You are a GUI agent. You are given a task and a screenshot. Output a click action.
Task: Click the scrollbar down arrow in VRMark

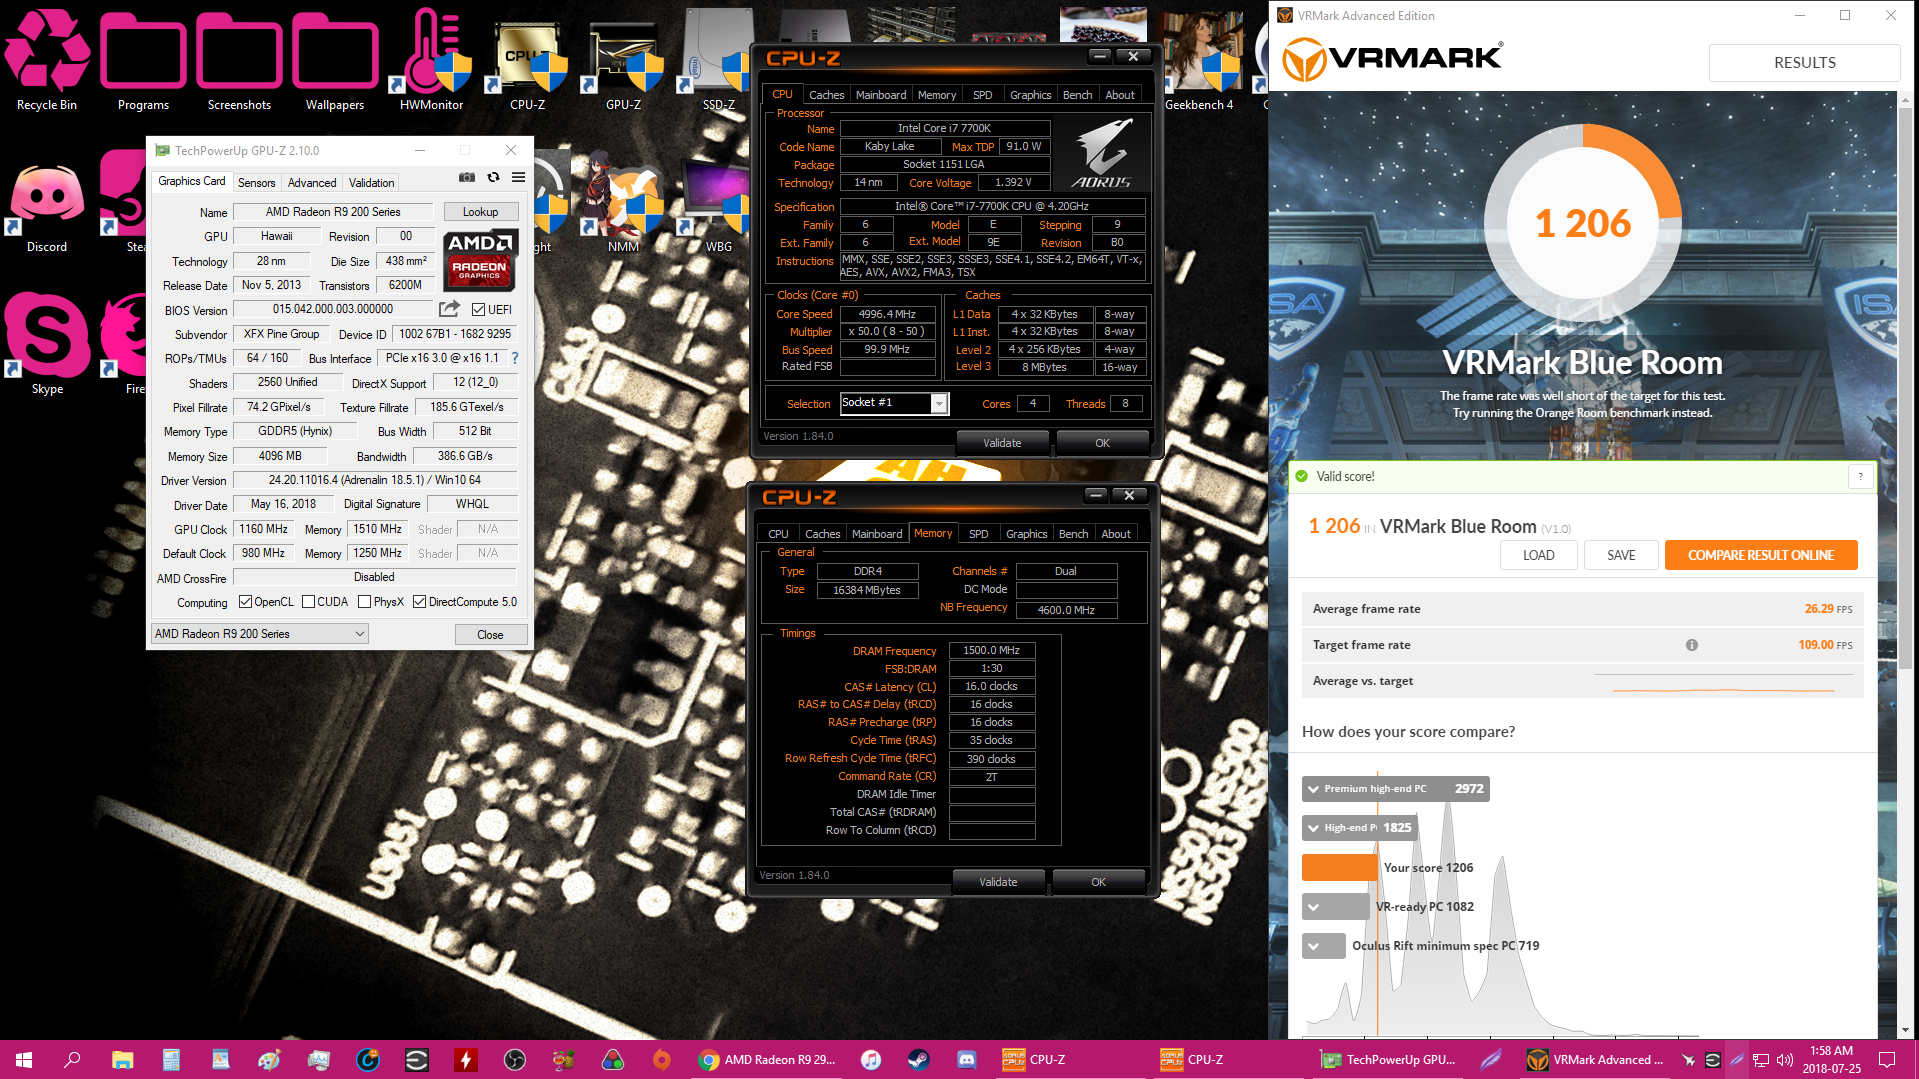point(1905,1030)
